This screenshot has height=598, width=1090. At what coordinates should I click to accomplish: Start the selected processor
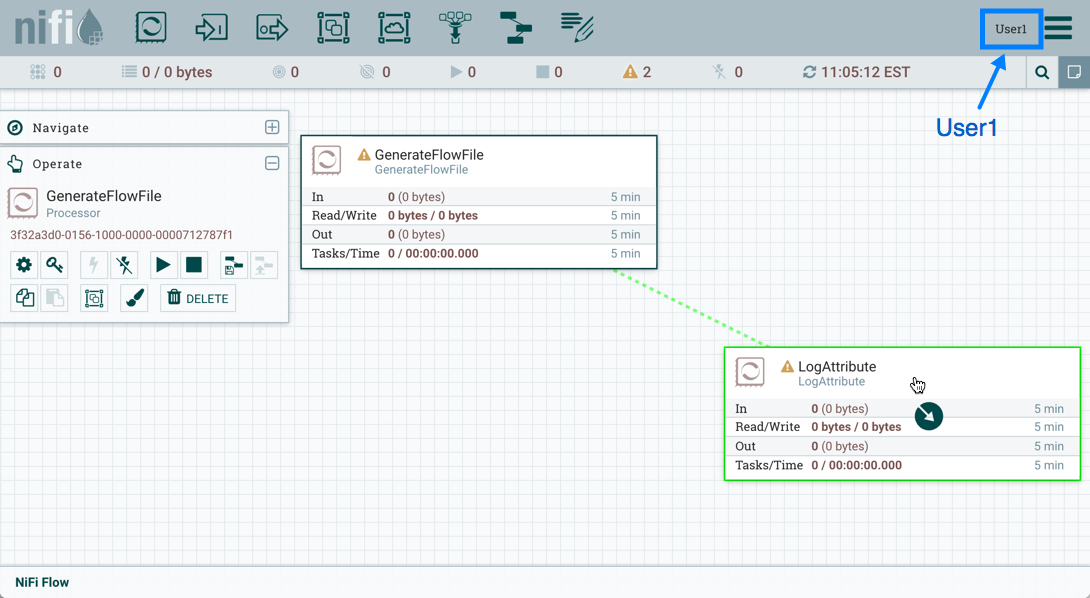(163, 265)
